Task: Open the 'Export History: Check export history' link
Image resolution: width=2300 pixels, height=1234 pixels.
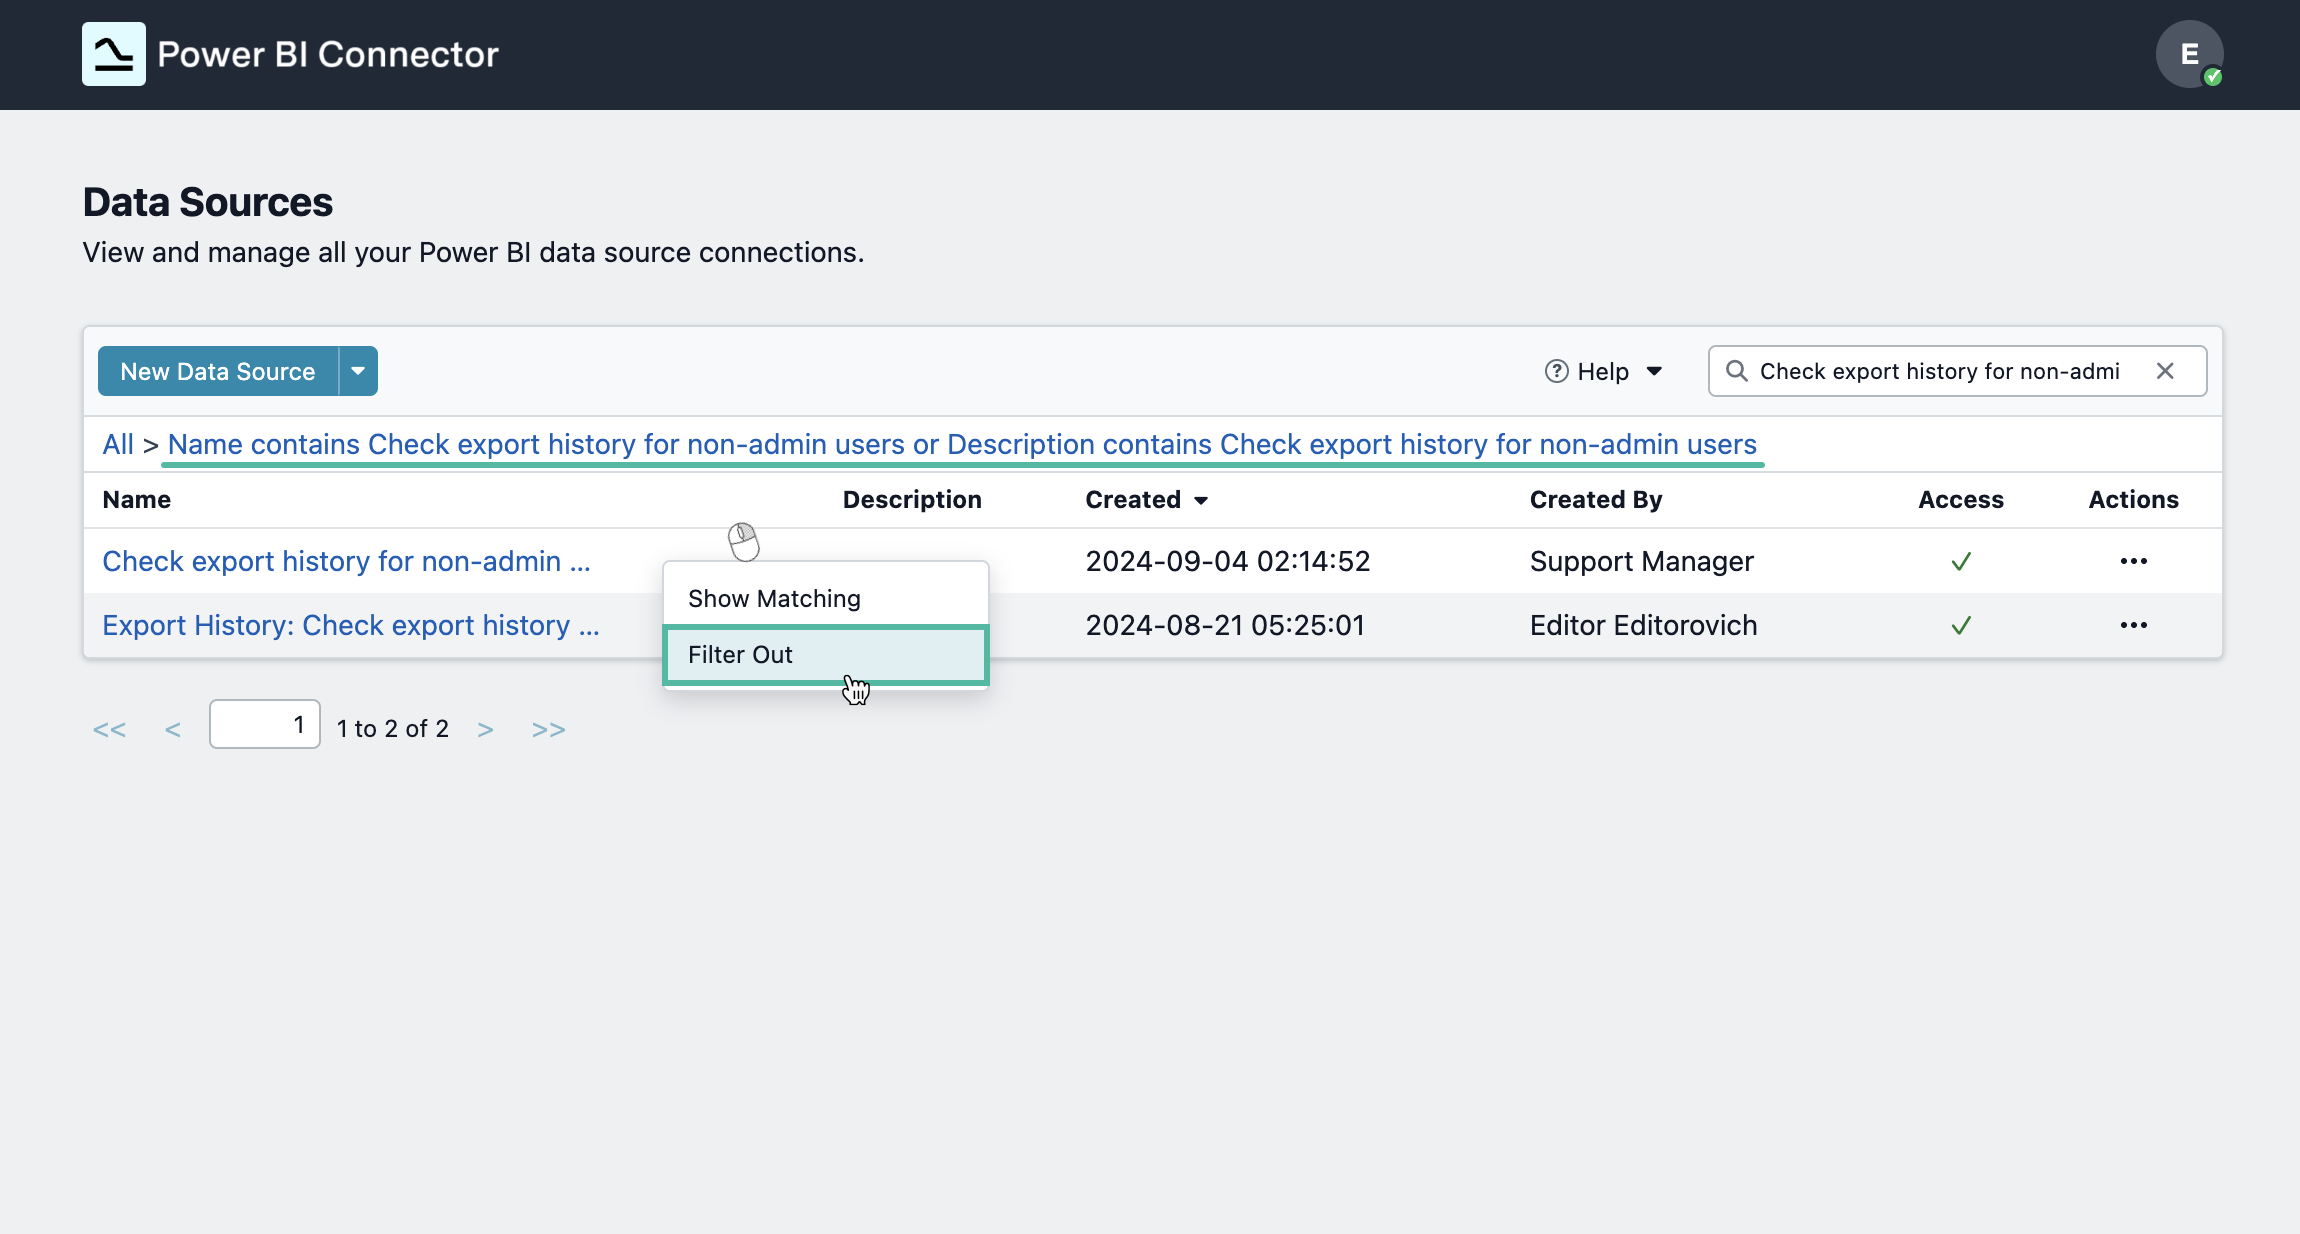Action: pos(351,625)
